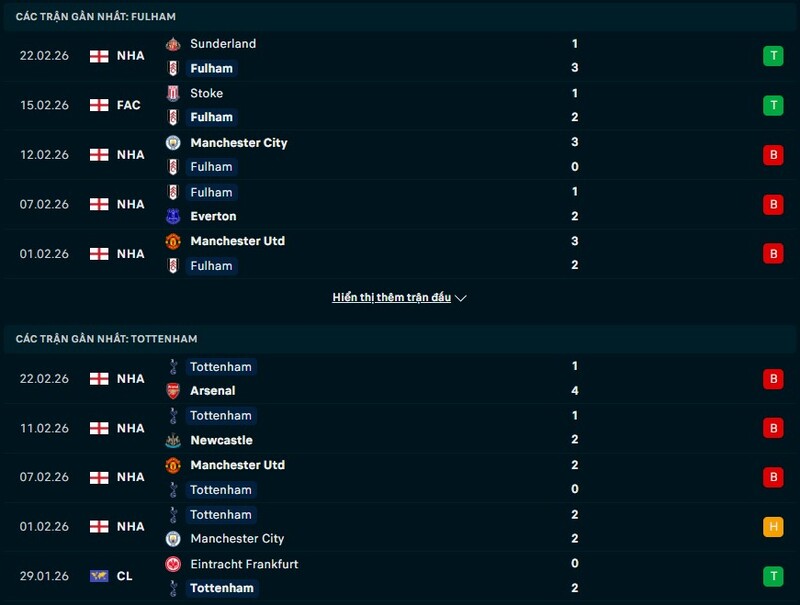
Task: Click red B badge for Arsenal match
Action: 772,379
